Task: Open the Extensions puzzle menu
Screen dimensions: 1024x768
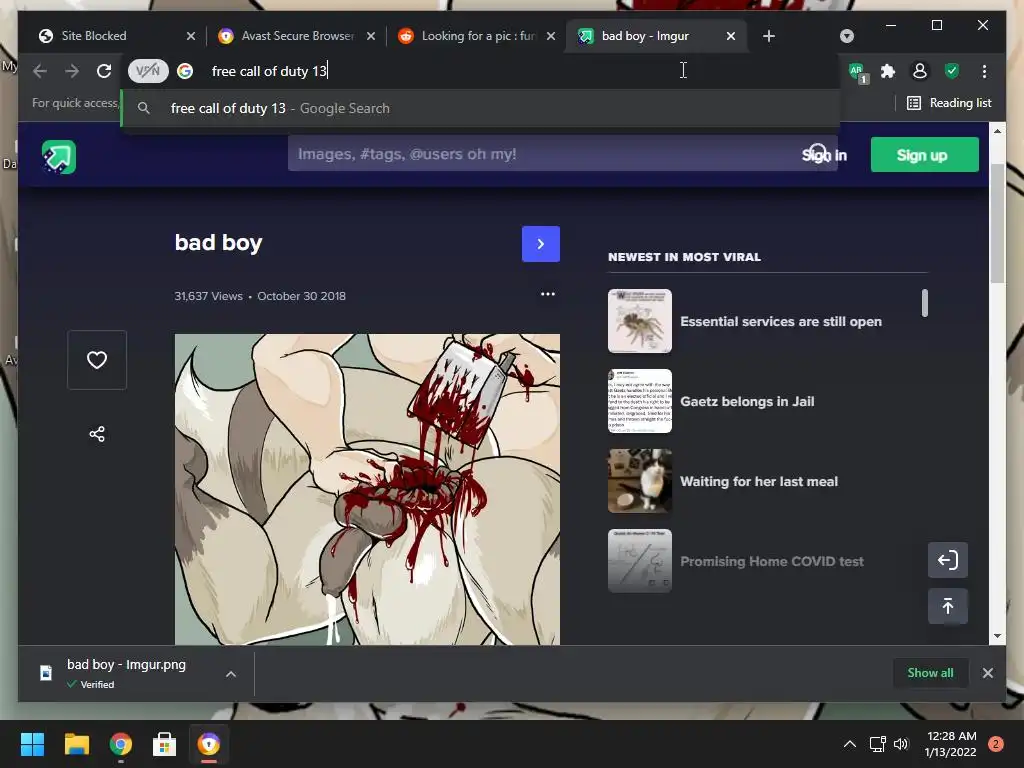Action: pyautogui.click(x=888, y=71)
